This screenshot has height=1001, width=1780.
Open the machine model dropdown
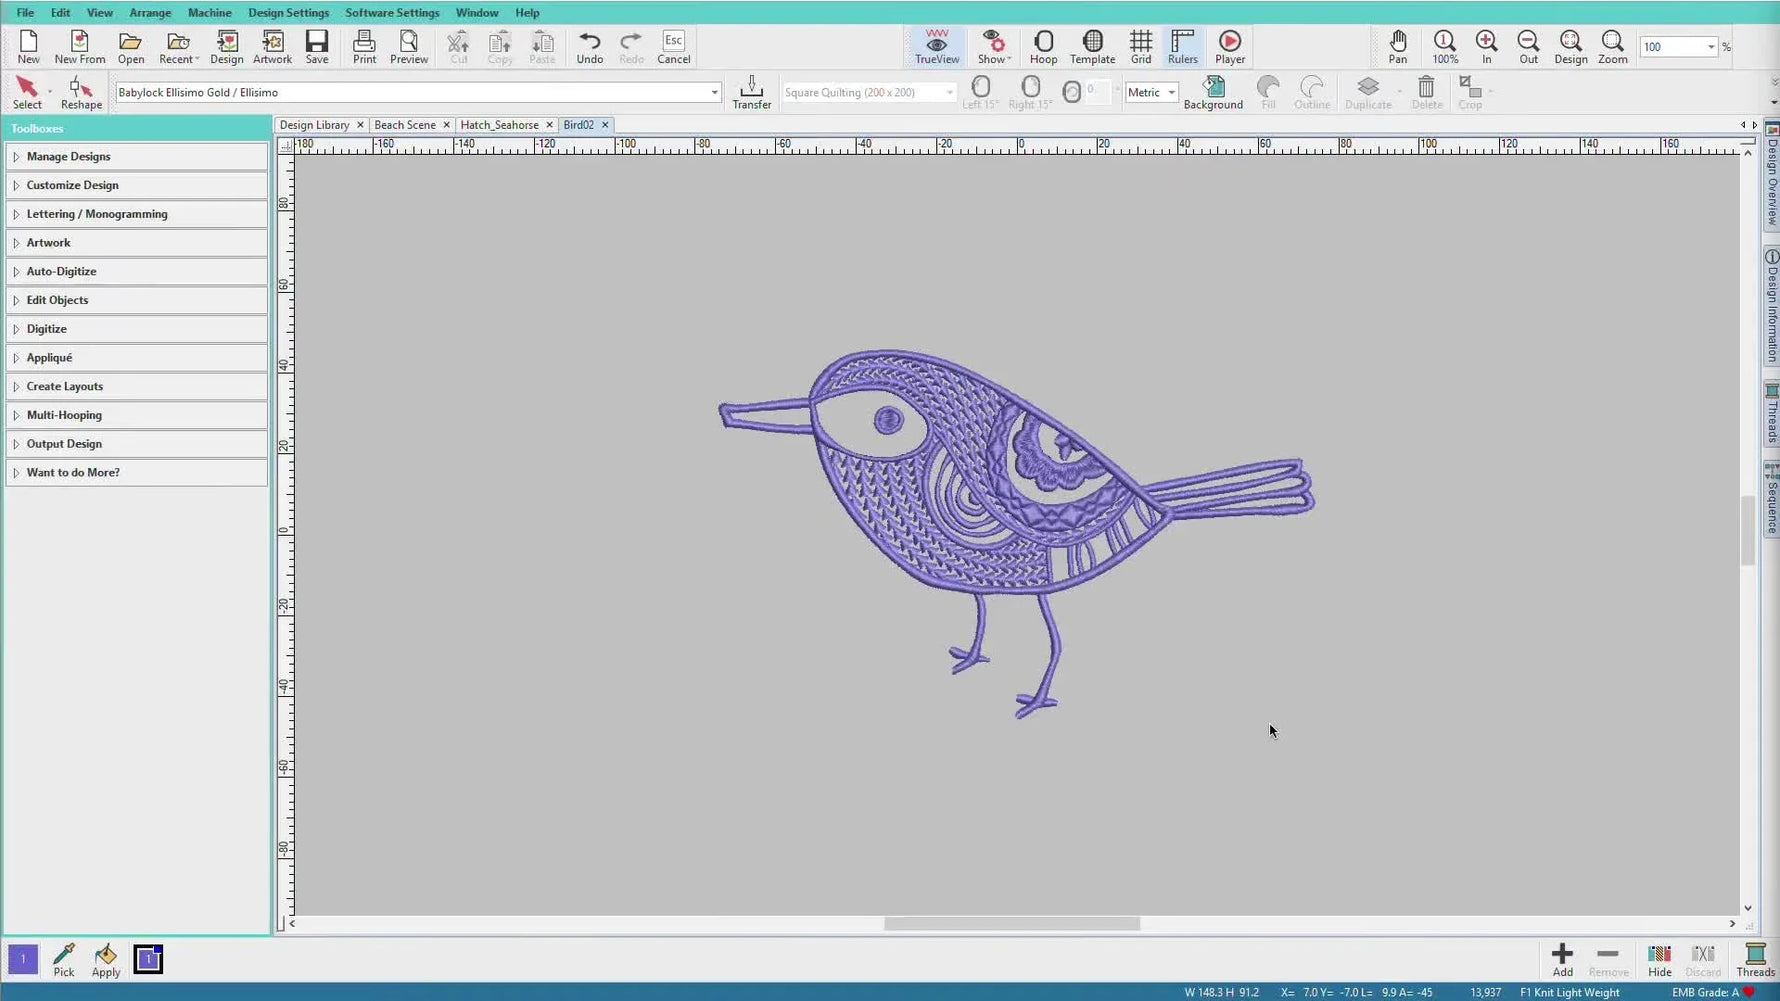[714, 92]
